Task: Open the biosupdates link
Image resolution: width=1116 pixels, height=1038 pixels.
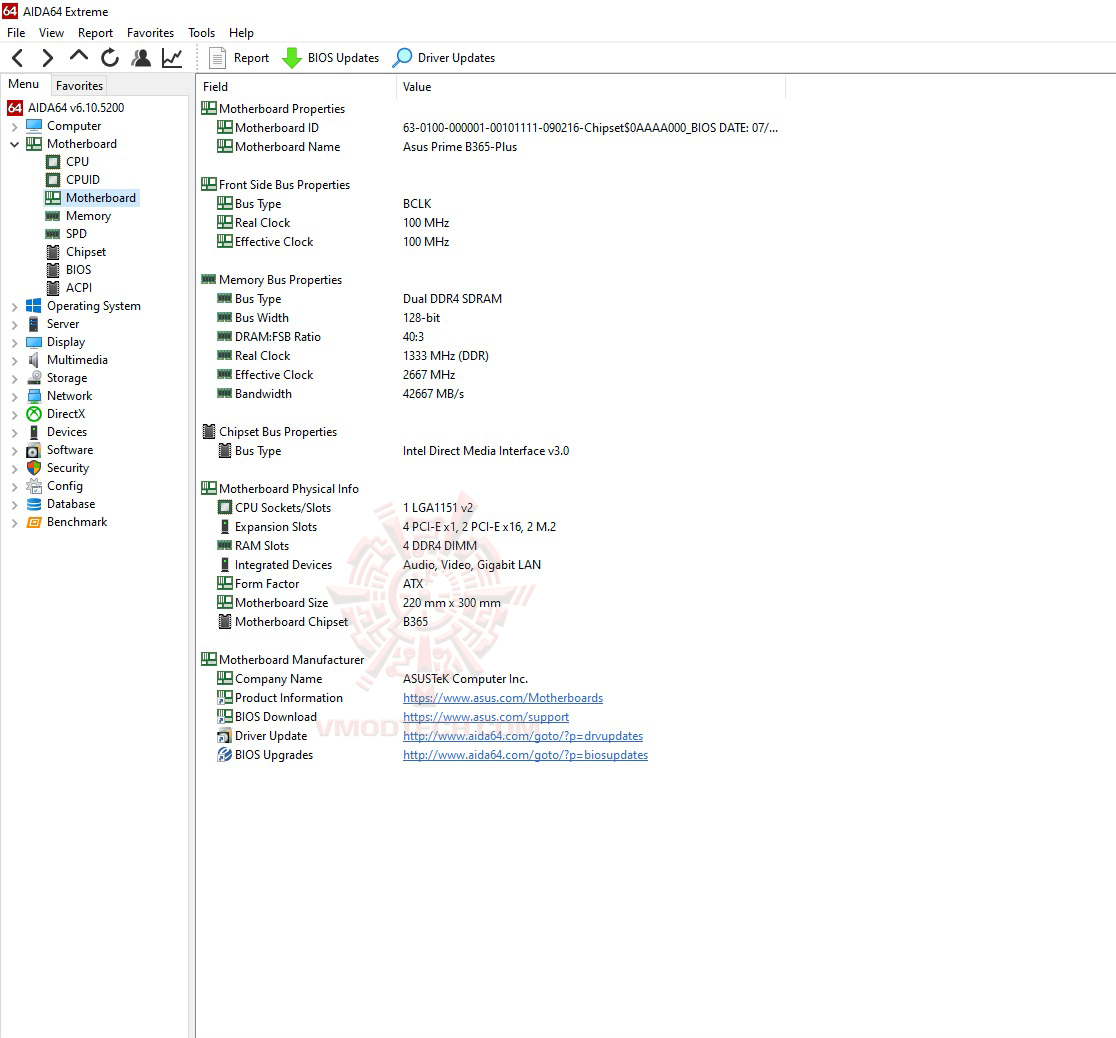Action: coord(525,755)
